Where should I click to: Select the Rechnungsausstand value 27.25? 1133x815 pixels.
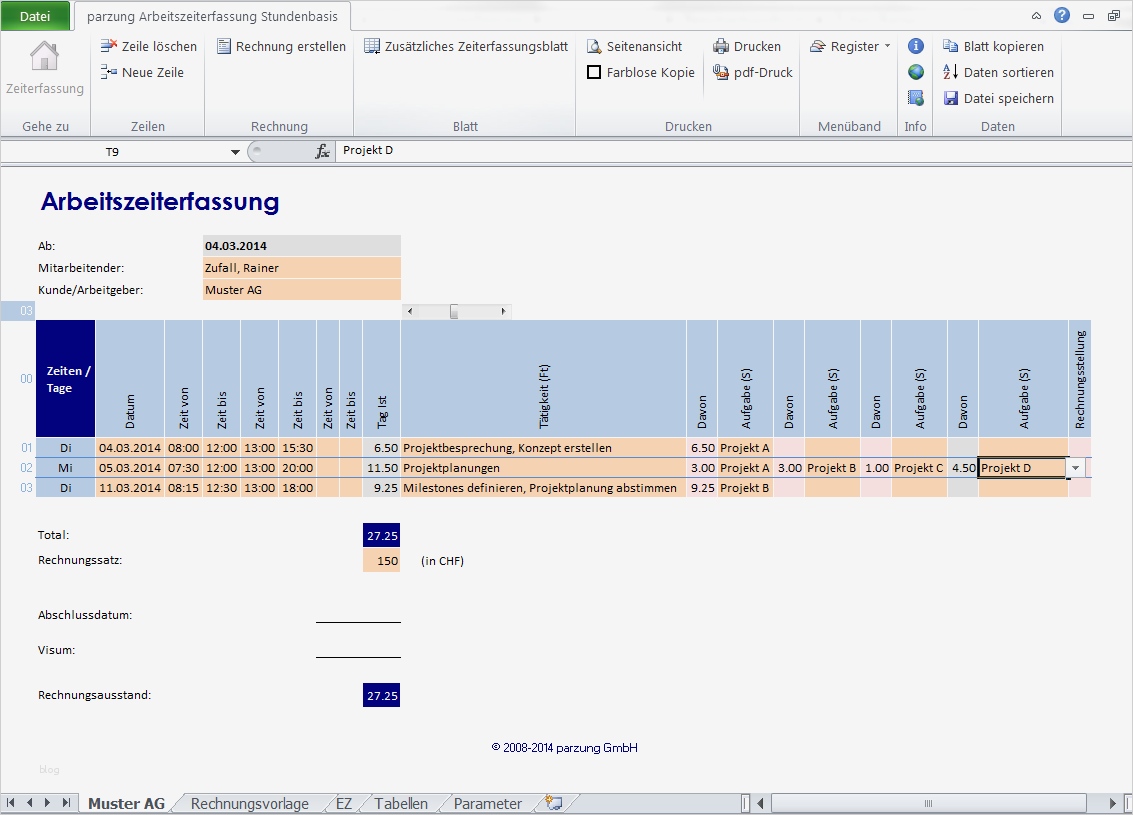tap(382, 695)
